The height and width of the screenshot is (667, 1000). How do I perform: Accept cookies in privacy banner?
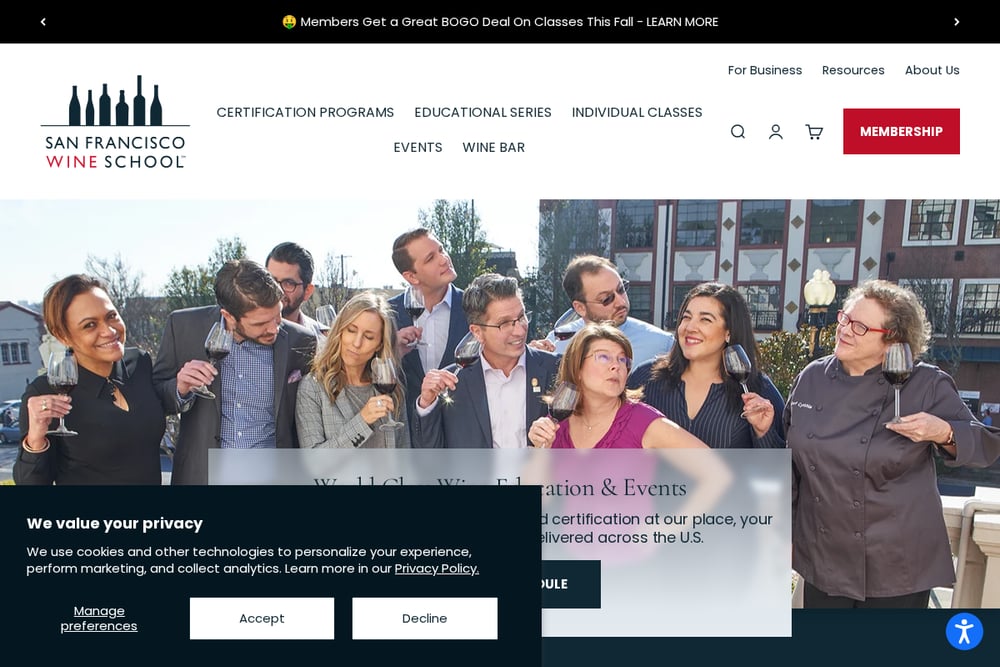coord(261,619)
